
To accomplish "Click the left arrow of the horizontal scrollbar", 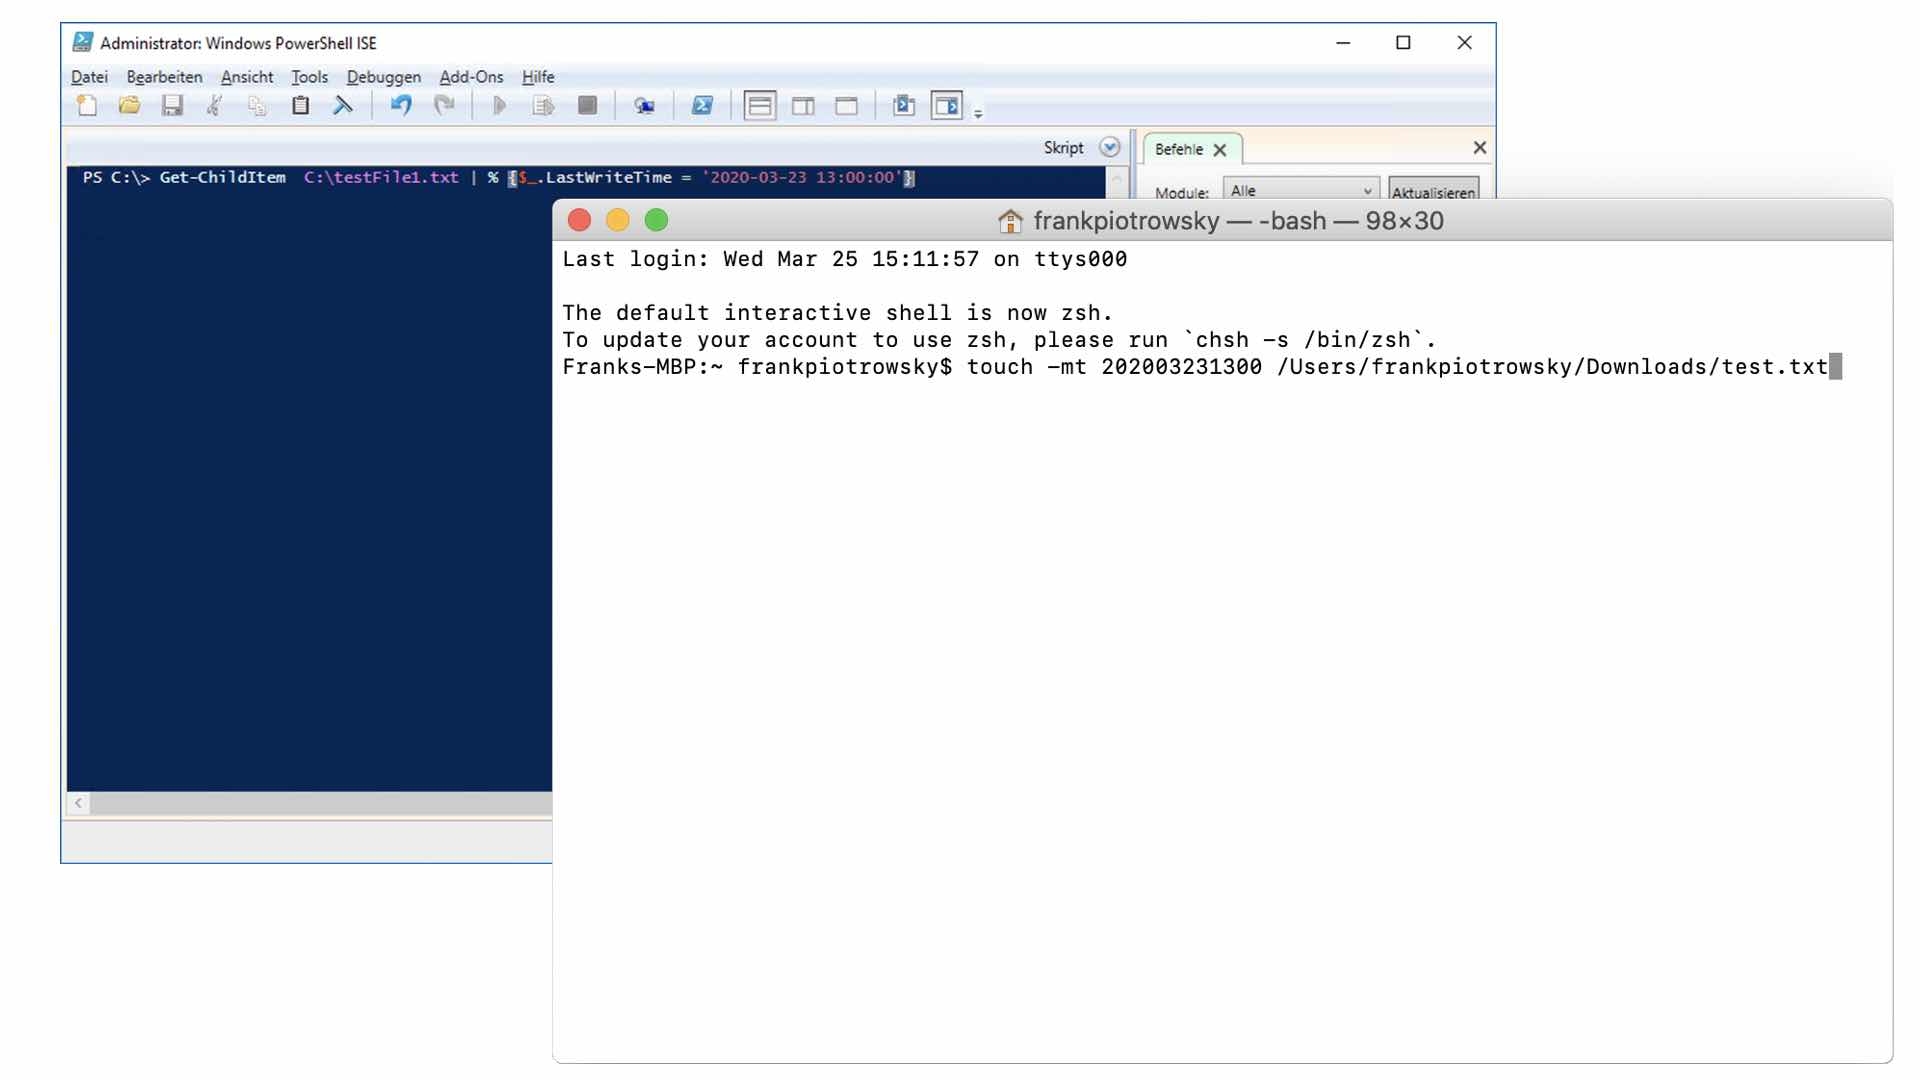I will [x=78, y=802].
